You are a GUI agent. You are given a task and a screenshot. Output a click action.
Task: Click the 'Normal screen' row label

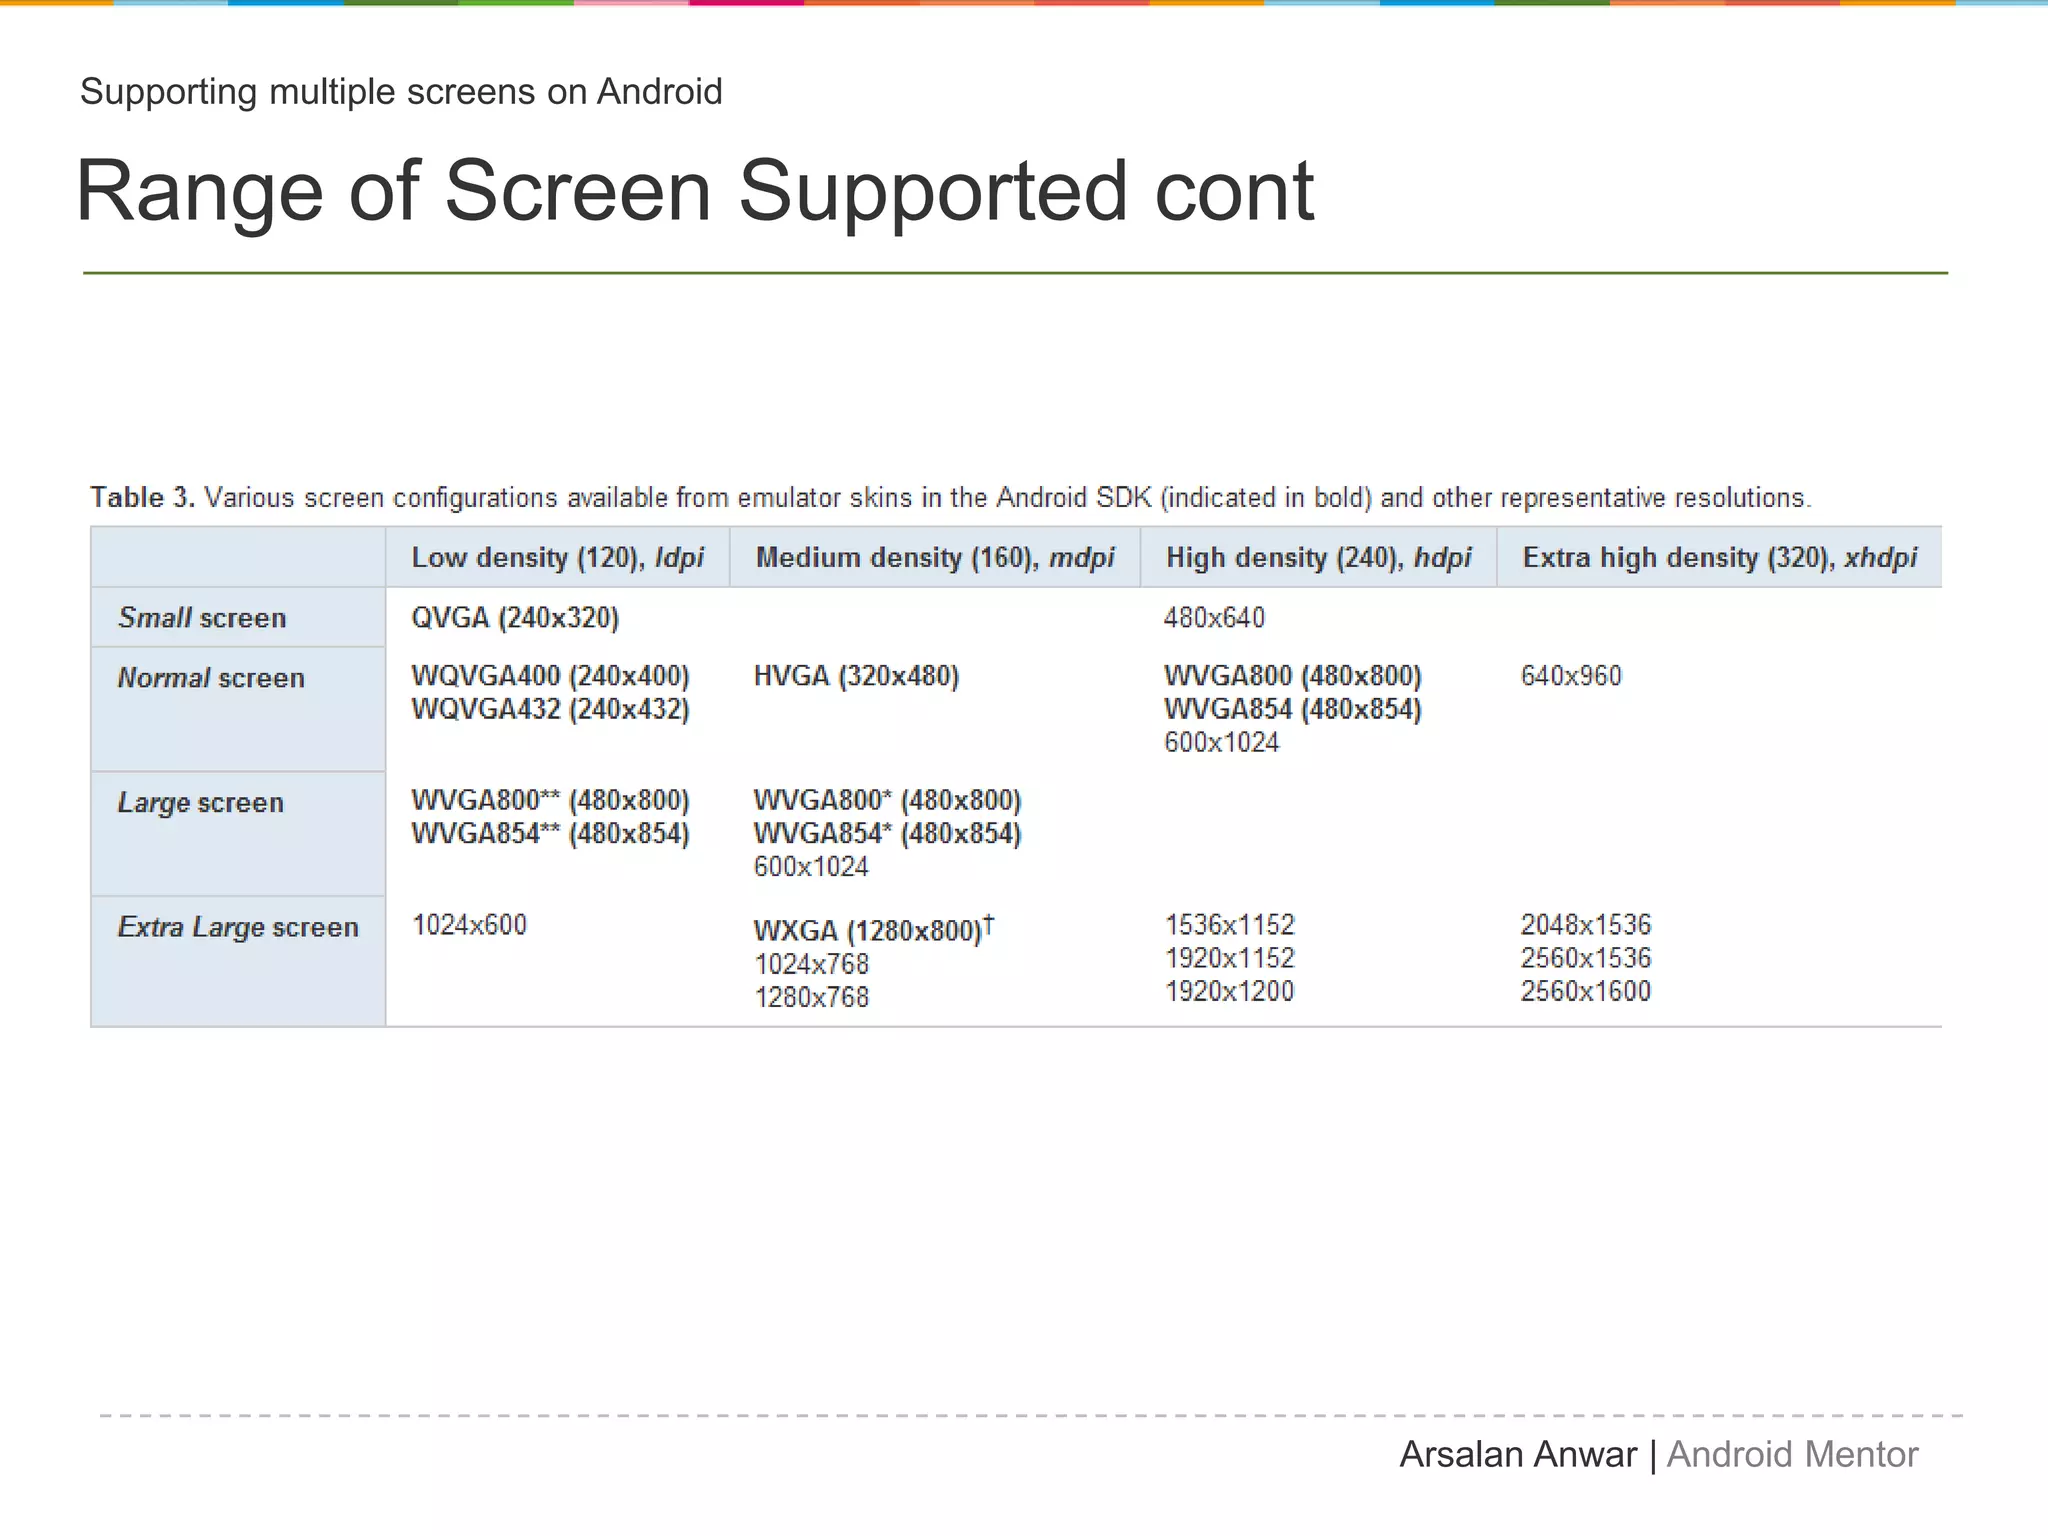[211, 678]
